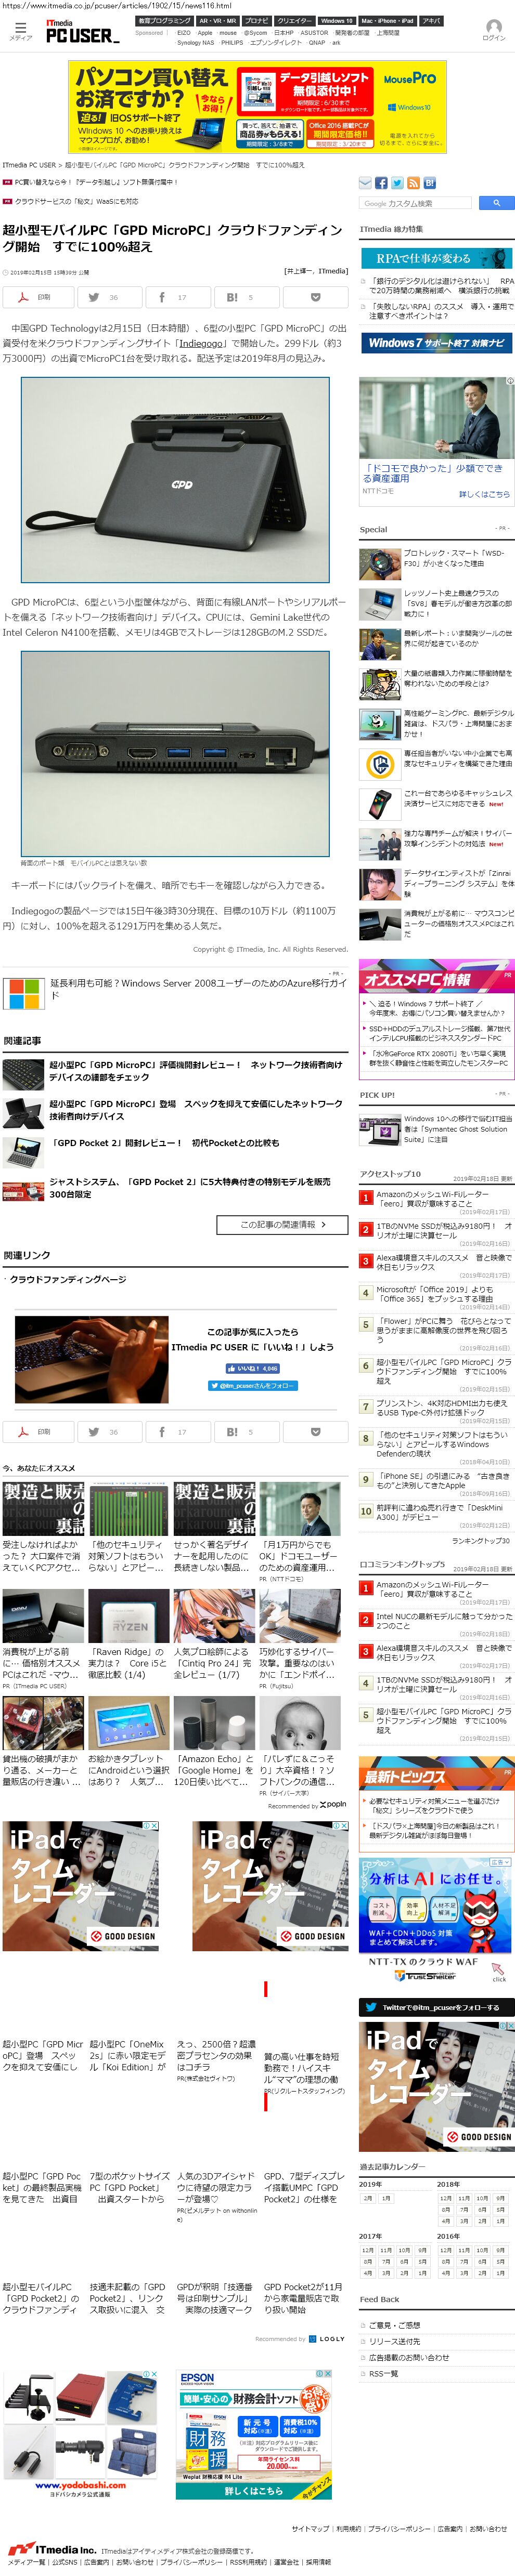Open the プロナビ nav tab
The height and width of the screenshot is (2576, 515).
(257, 21)
